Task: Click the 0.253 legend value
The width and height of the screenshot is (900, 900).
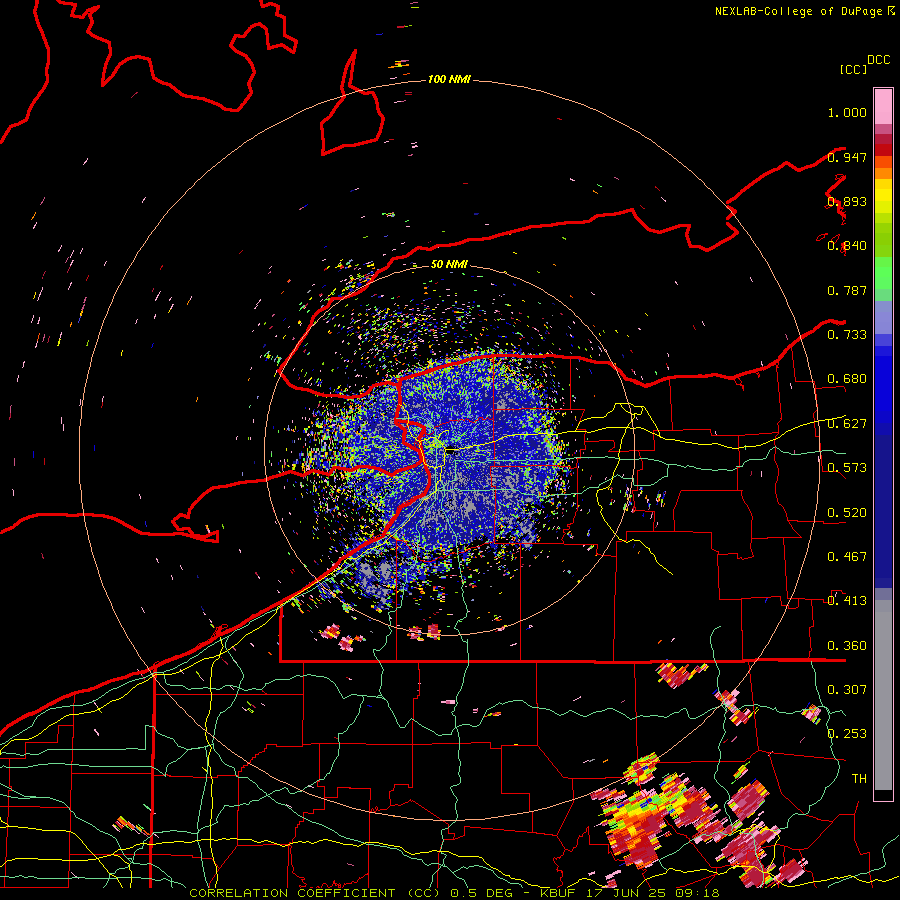Action: click(x=847, y=734)
